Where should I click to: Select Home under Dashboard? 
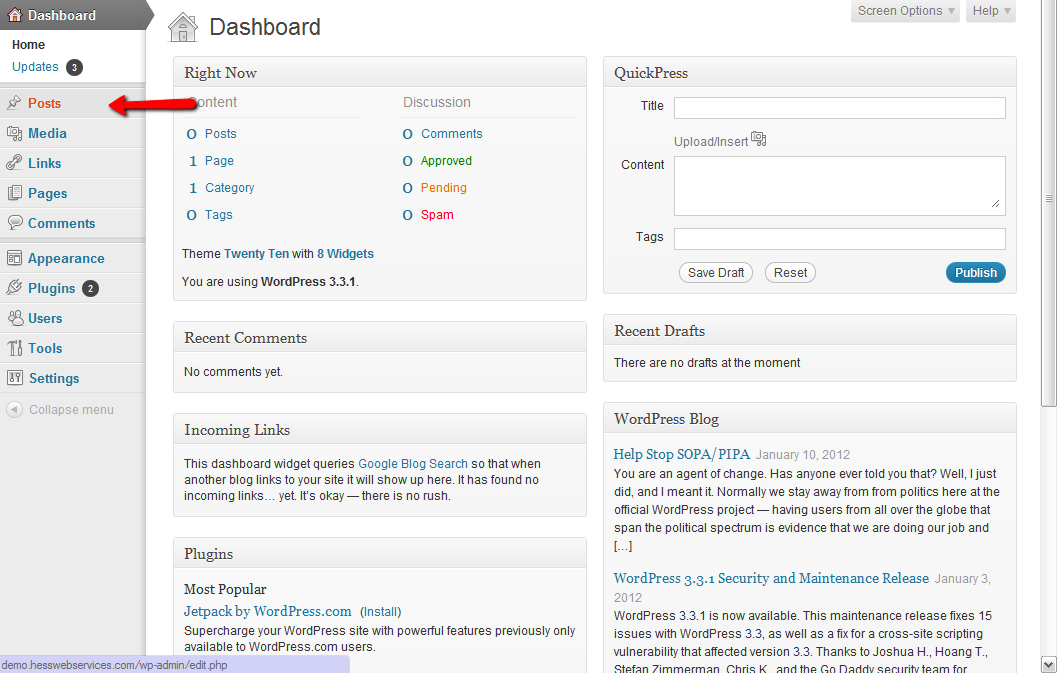pyautogui.click(x=28, y=45)
